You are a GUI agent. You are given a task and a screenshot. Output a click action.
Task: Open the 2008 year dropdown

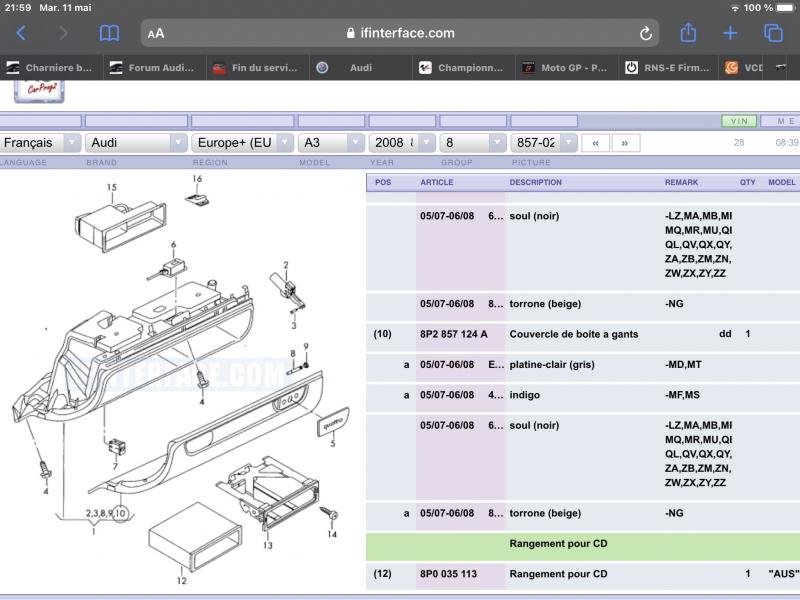pos(402,143)
